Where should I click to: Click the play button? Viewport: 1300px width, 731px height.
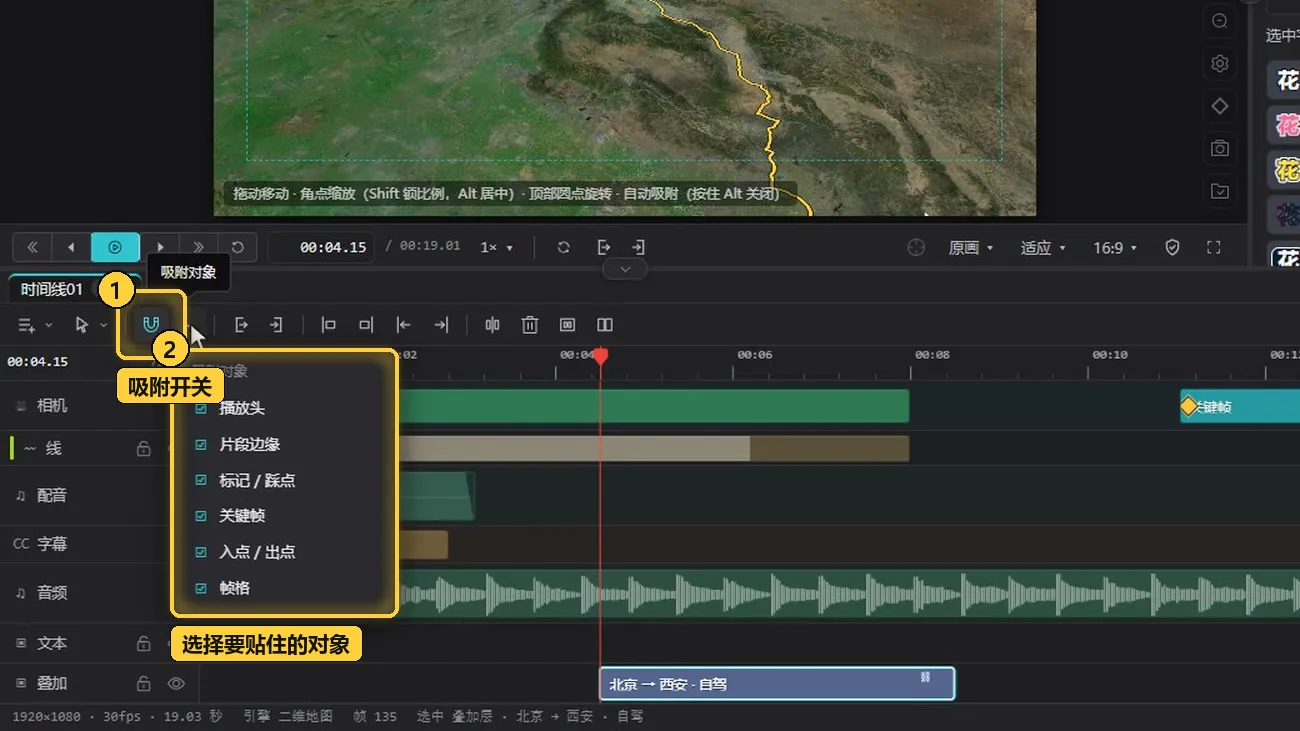tap(115, 247)
